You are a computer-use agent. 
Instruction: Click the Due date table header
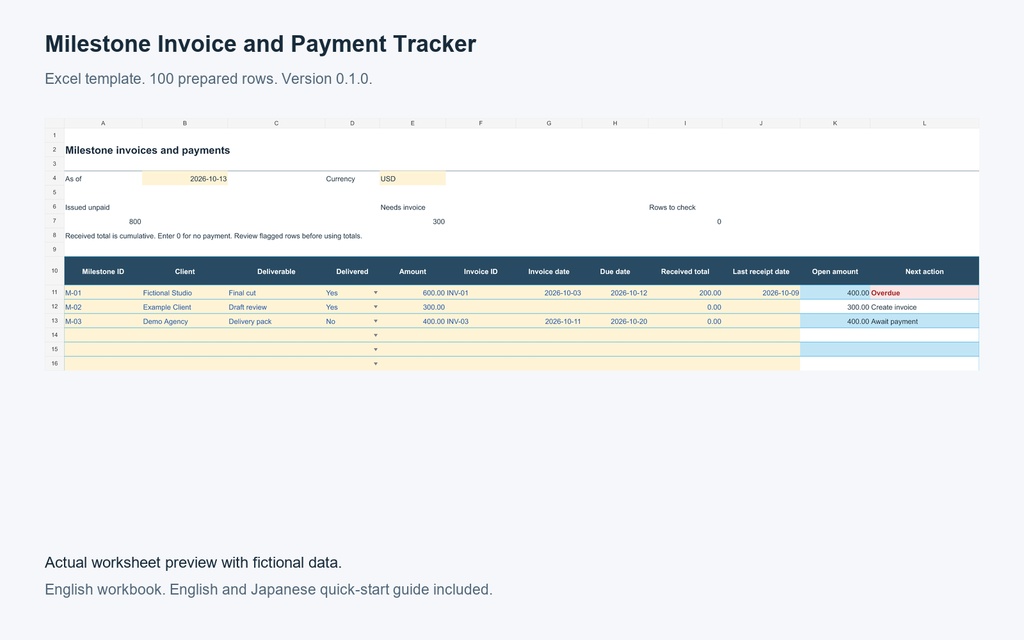(615, 272)
